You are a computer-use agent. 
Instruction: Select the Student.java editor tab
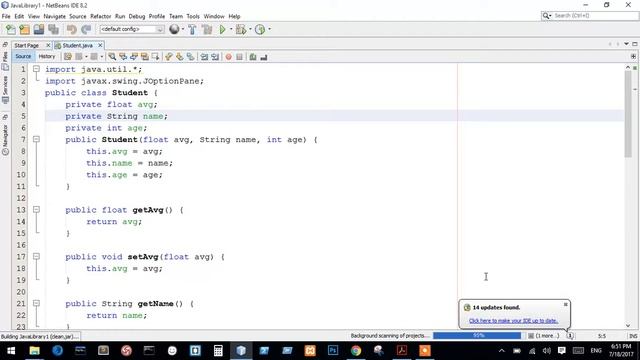pos(77,45)
